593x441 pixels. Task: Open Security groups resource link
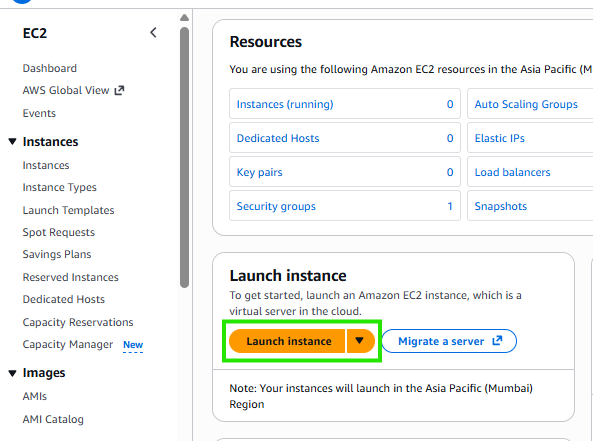276,207
